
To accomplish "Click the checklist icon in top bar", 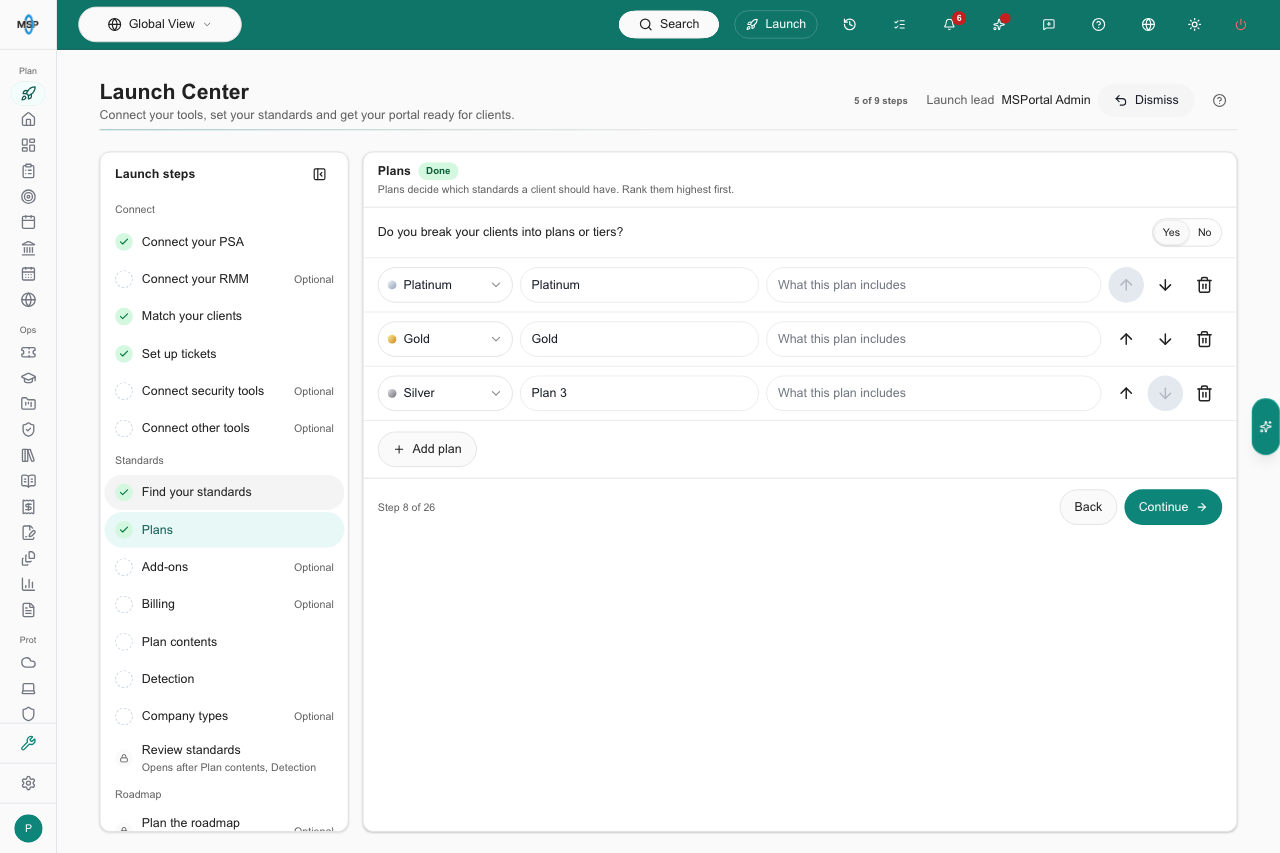I will coord(899,24).
